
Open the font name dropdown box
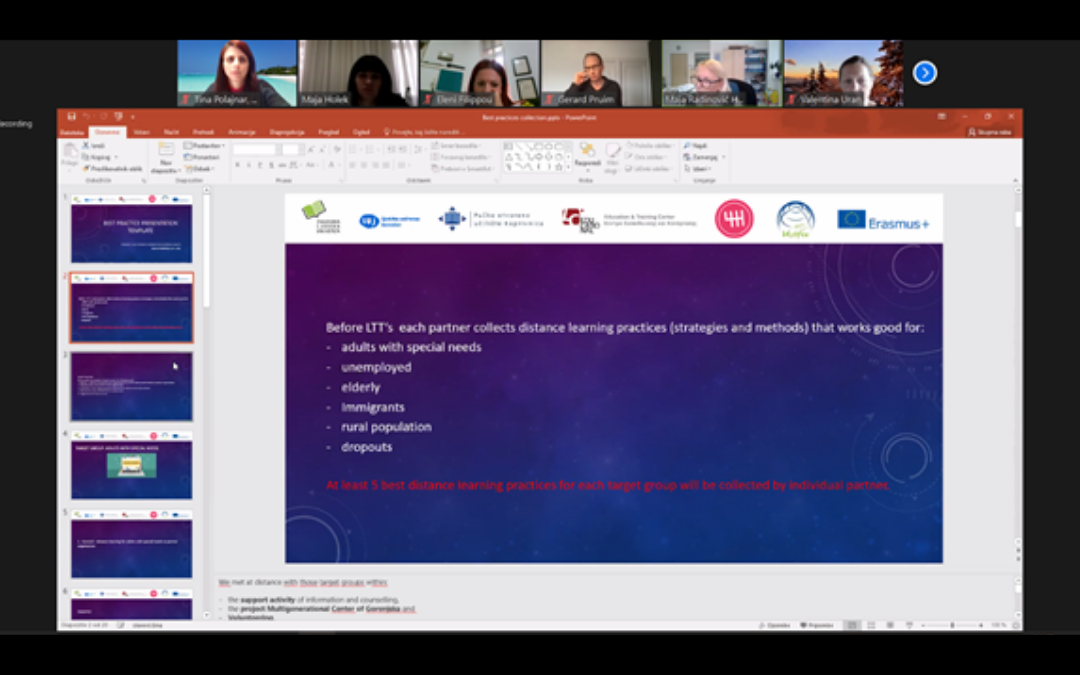[255, 149]
